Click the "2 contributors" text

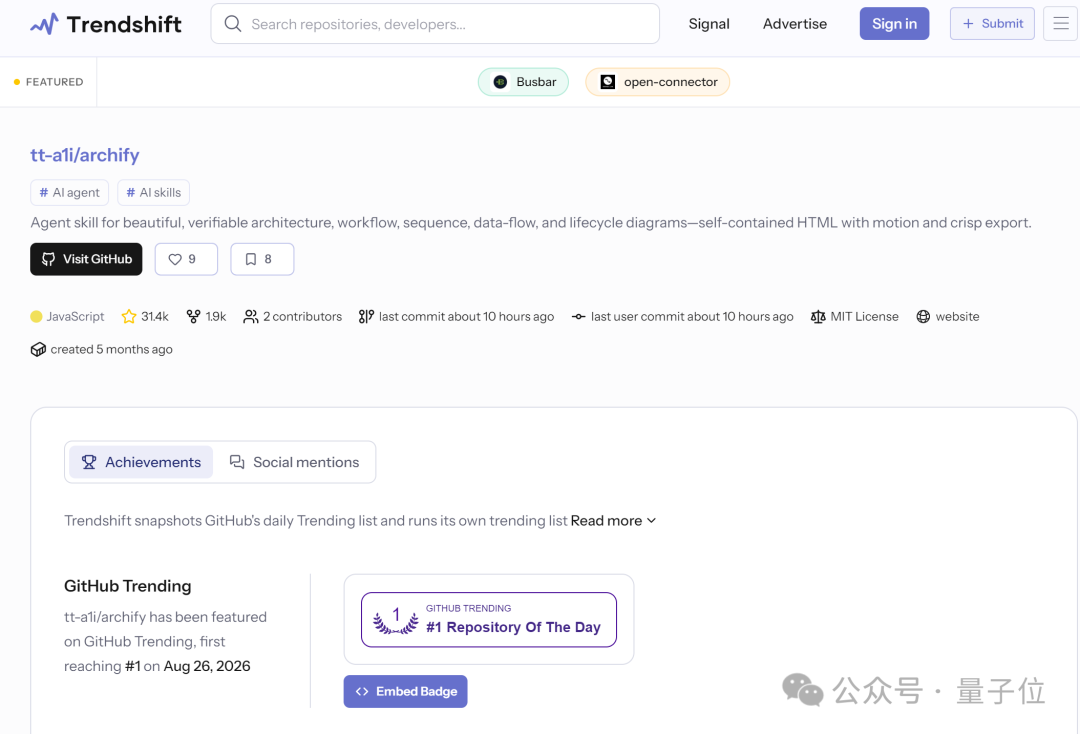[302, 317]
